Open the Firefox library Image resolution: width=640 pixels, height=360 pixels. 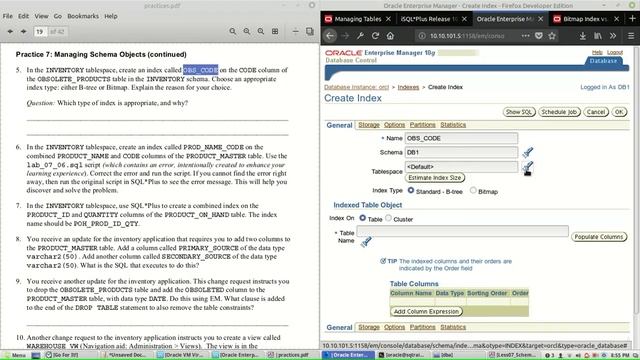point(598,36)
